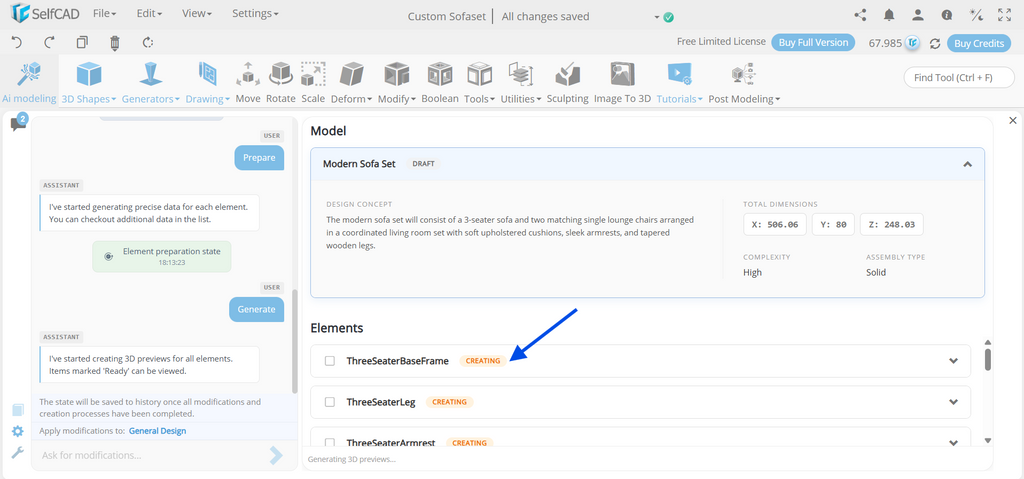Click the SelfCAD logo
The width and height of the screenshot is (1024, 479).
pos(44,13)
